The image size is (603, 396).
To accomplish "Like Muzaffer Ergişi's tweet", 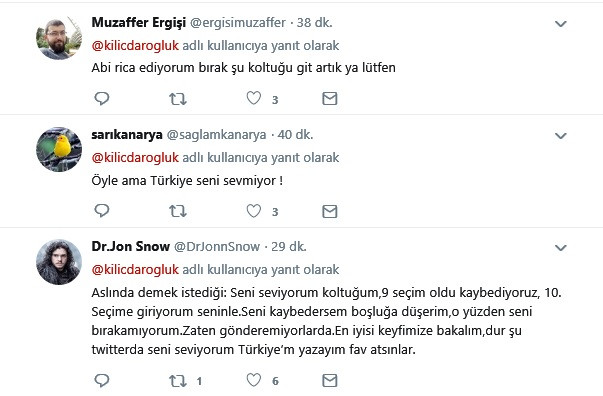I will pyautogui.click(x=254, y=98).
